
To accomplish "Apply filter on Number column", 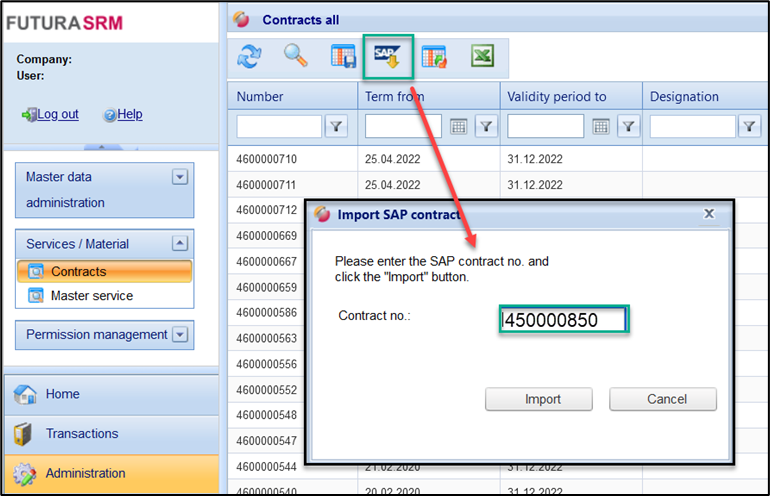I will [x=336, y=126].
